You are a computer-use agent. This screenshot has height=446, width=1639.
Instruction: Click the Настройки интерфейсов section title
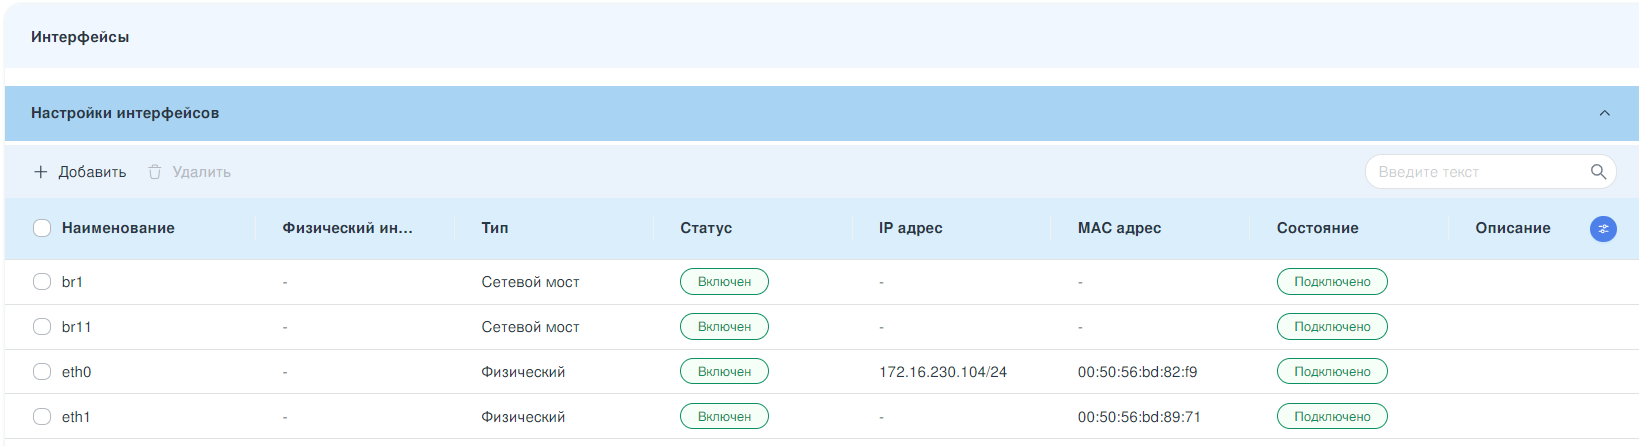click(x=125, y=113)
